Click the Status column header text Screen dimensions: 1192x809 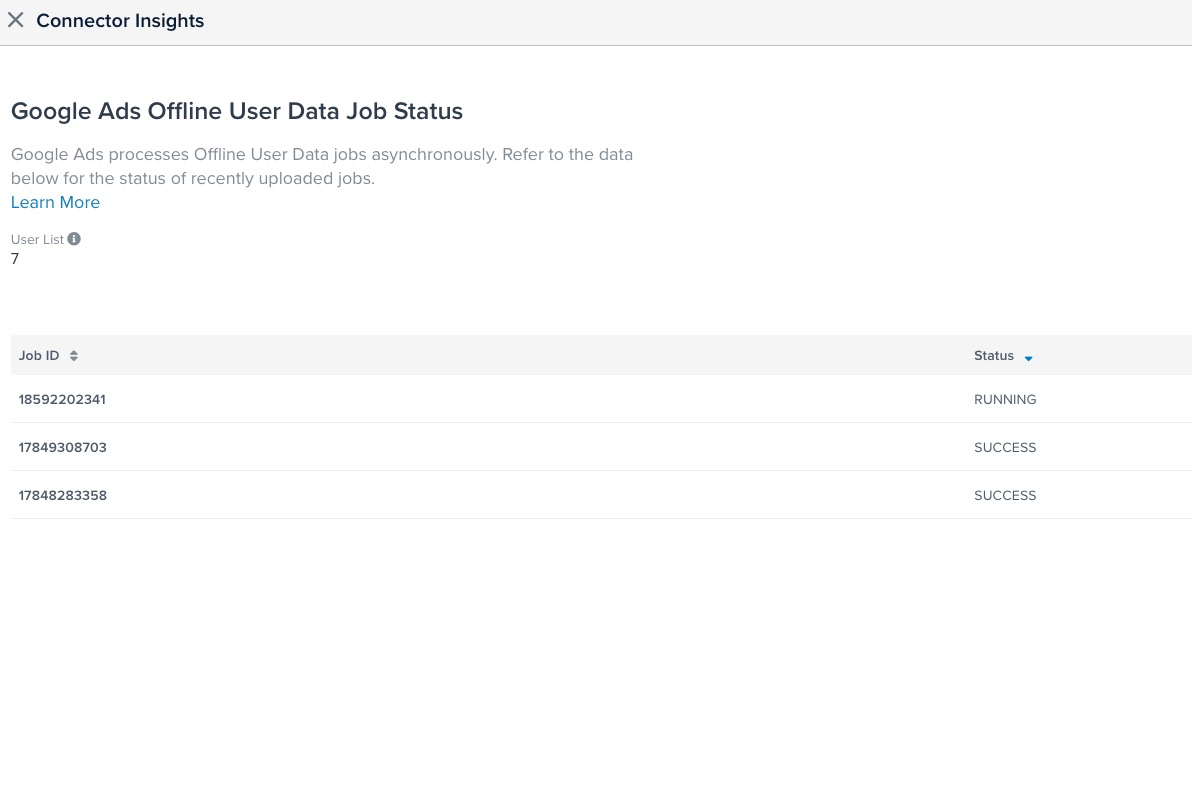point(993,356)
